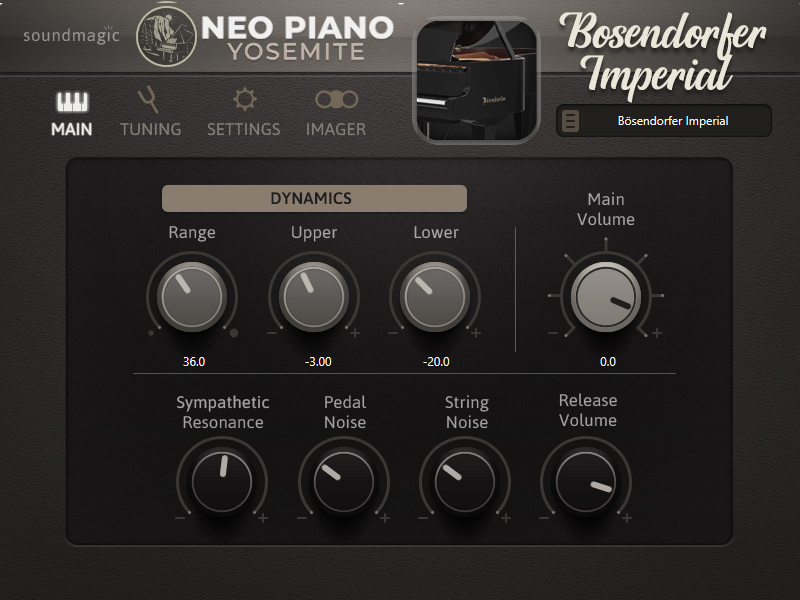800x600 pixels.
Task: Click the Pedal Noise knob
Action: 344,482
